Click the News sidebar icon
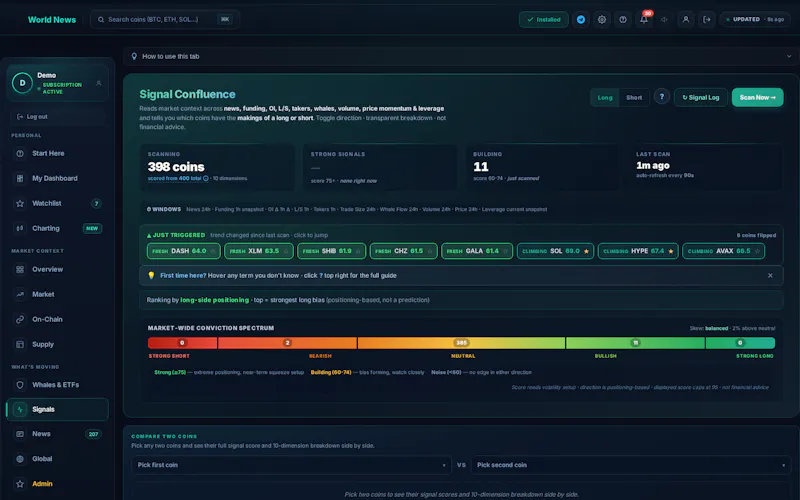 [x=20, y=434]
